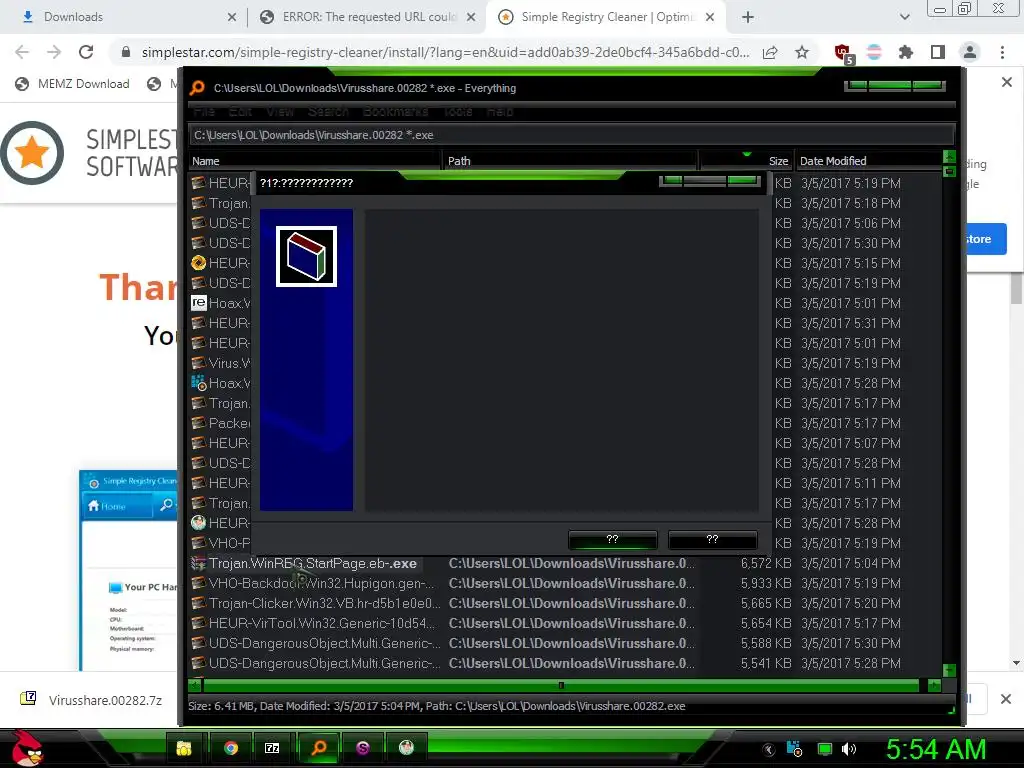
Task: Open Search menu in Everything
Action: click(x=328, y=112)
